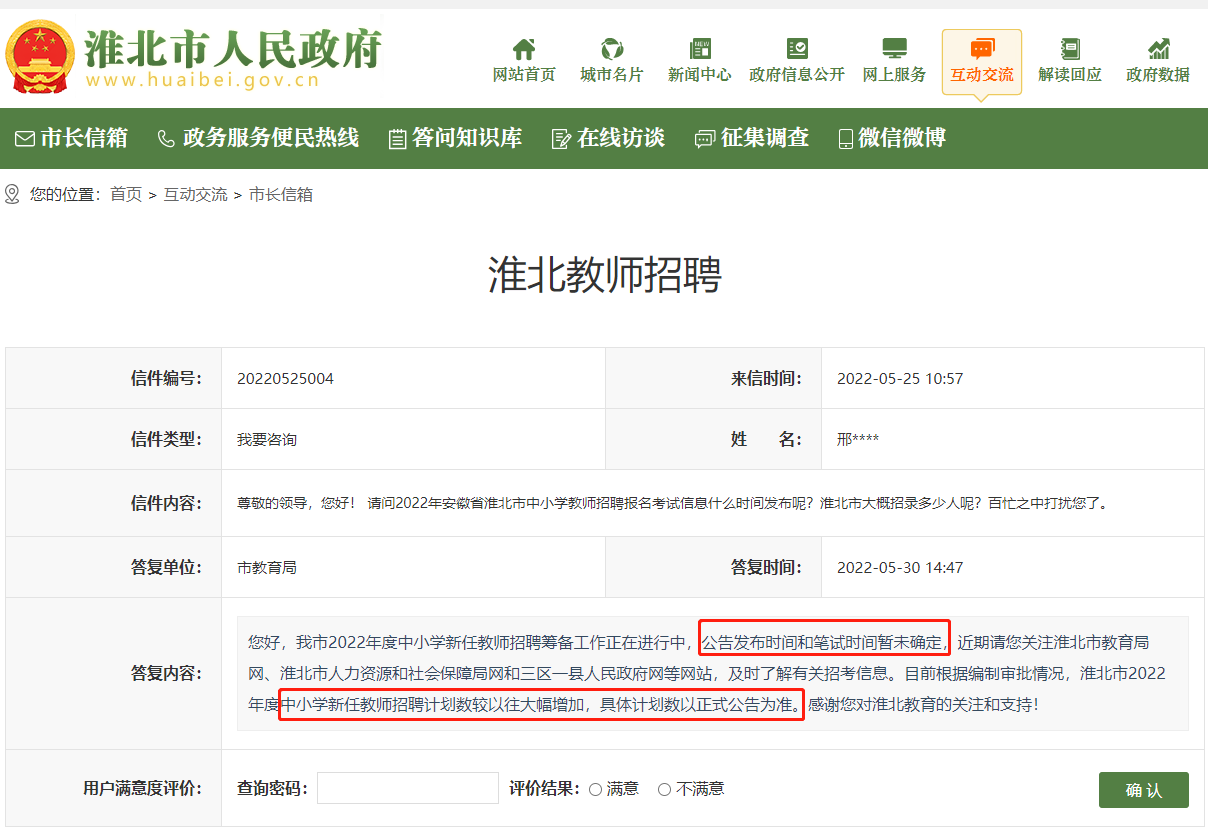Click the 新闻中心 newspaper icon
This screenshot has width=1208, height=829.
point(699,49)
